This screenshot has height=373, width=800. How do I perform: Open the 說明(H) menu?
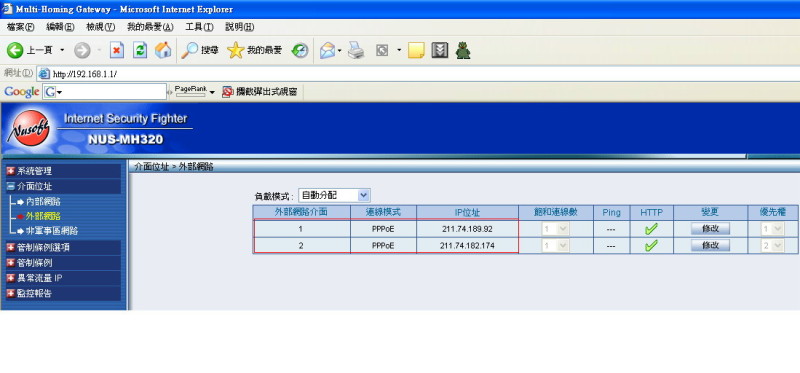[x=240, y=27]
